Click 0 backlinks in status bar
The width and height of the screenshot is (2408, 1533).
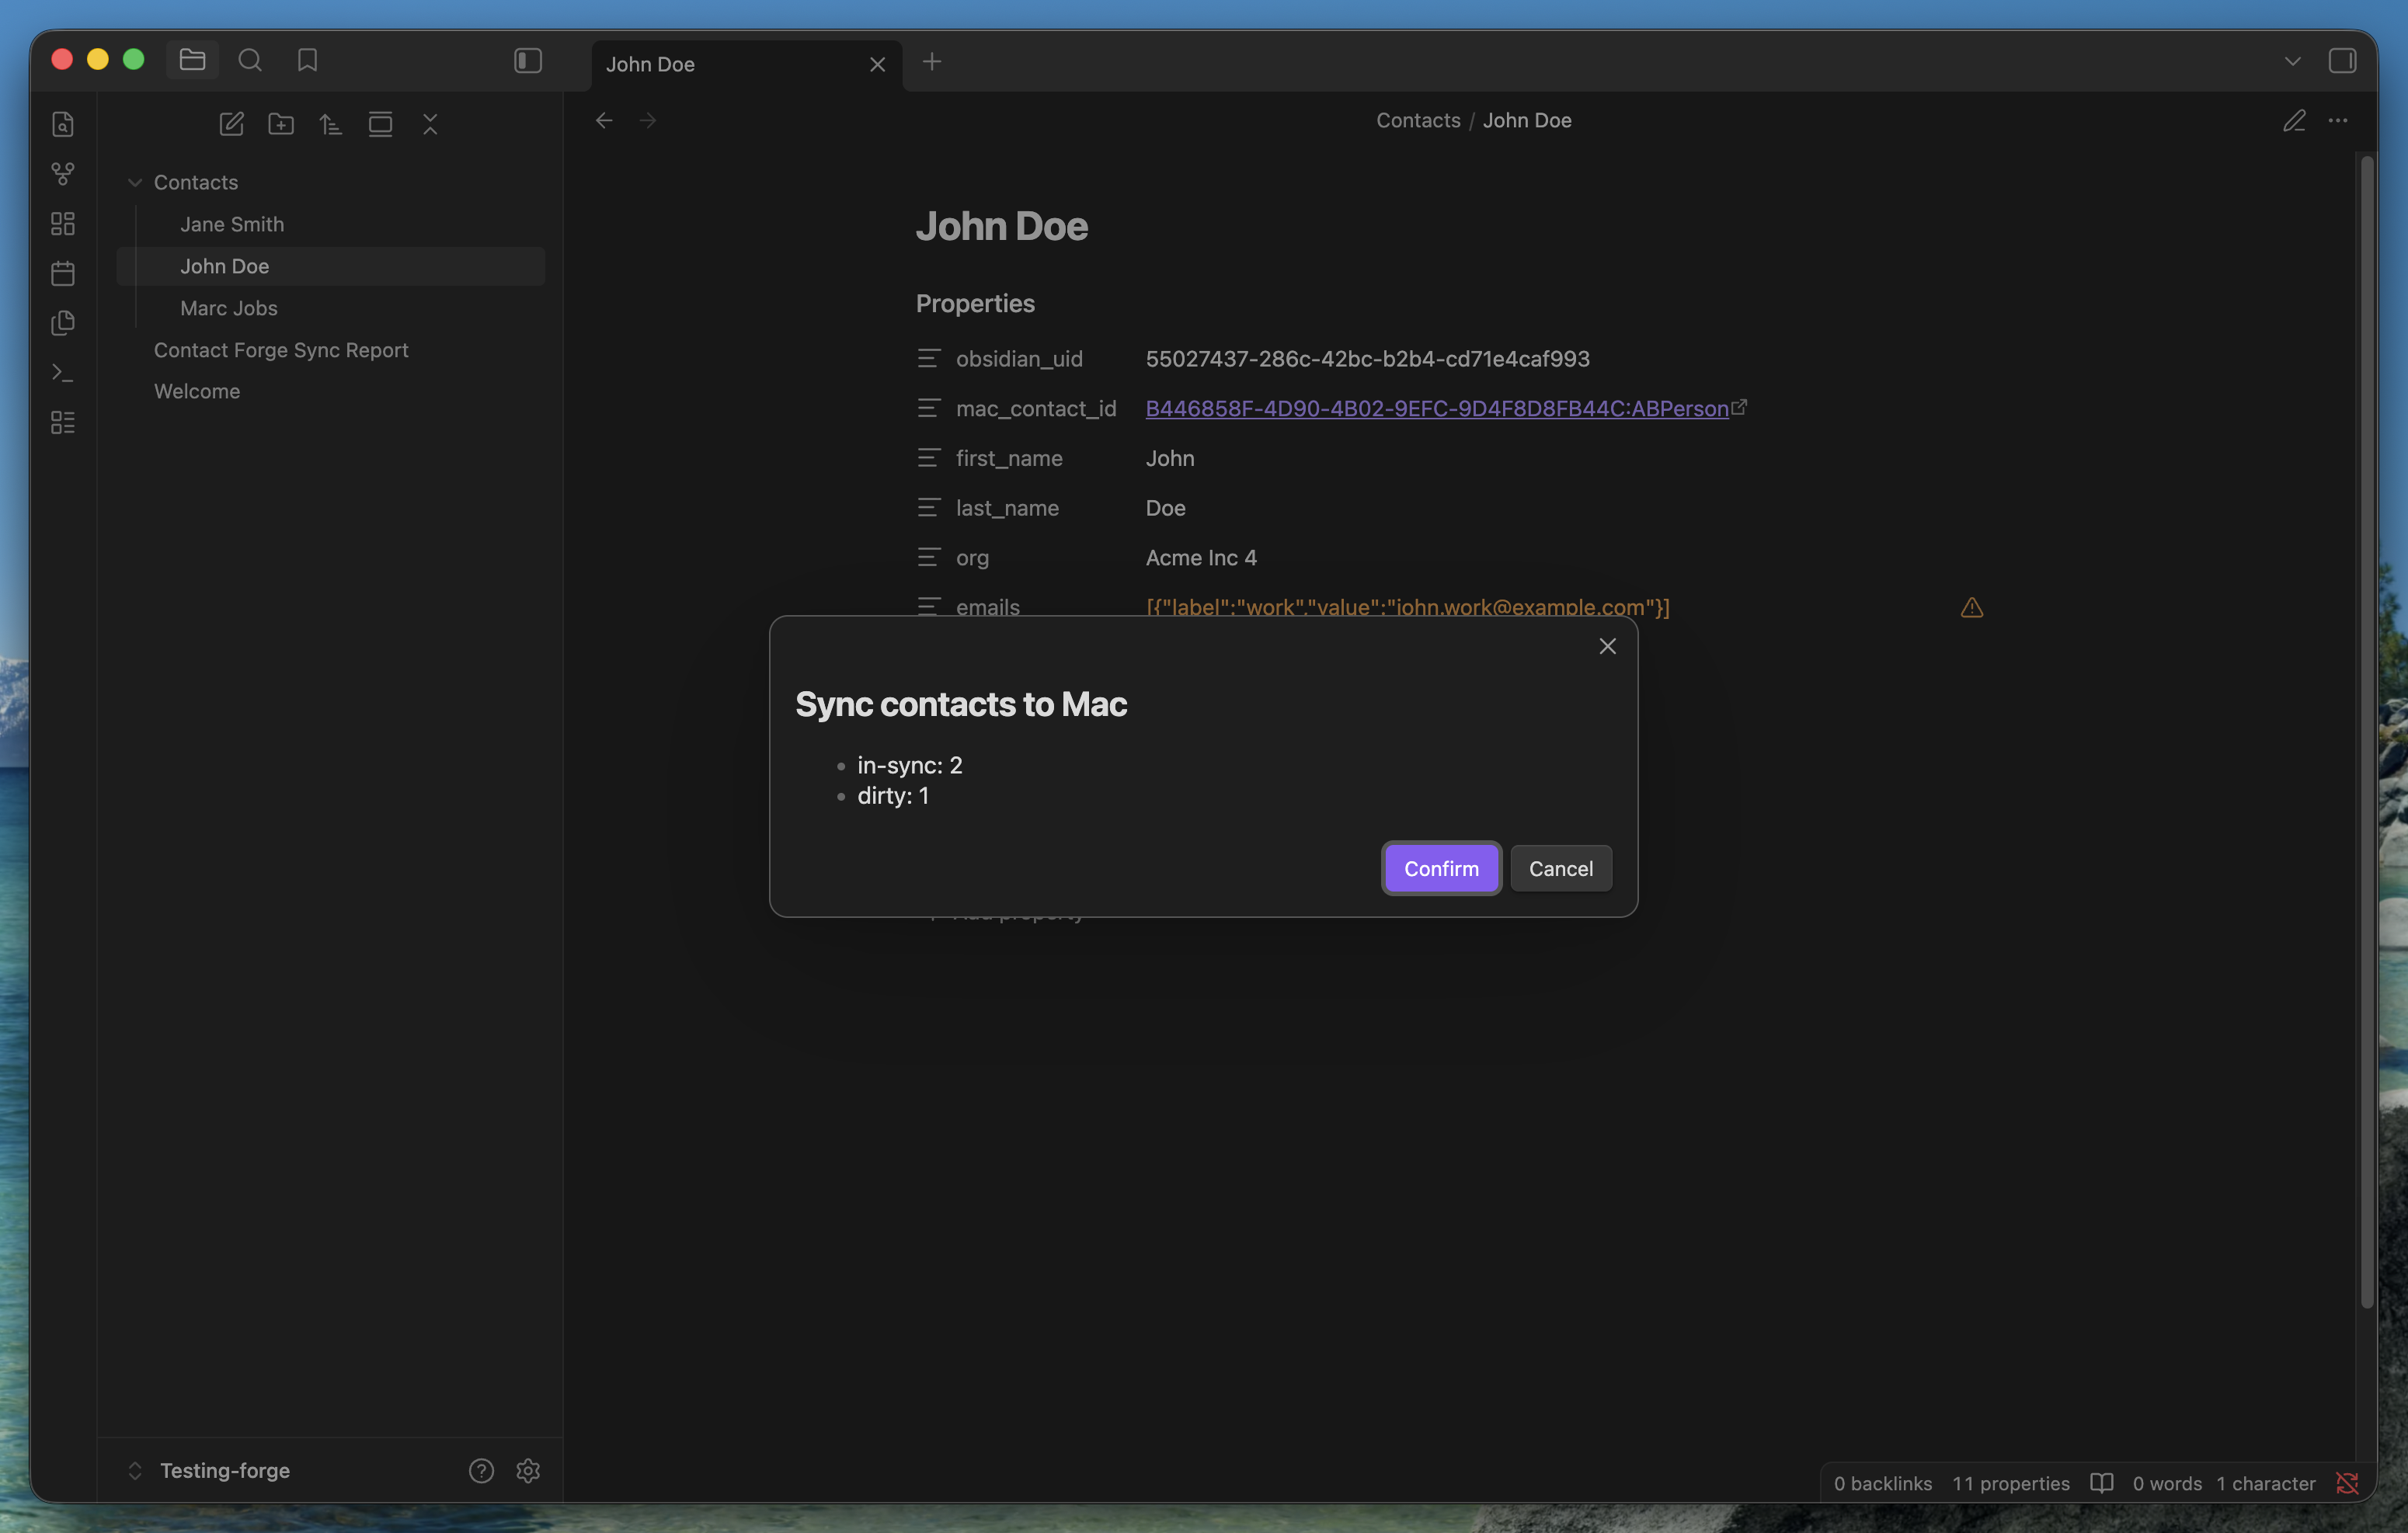[x=1883, y=1483]
